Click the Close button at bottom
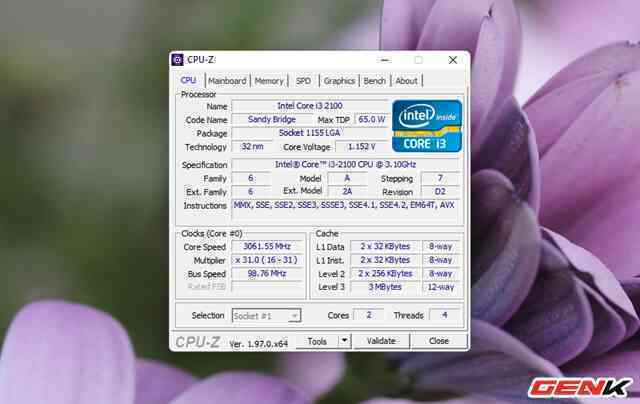This screenshot has width=640, height=404. 439,341
